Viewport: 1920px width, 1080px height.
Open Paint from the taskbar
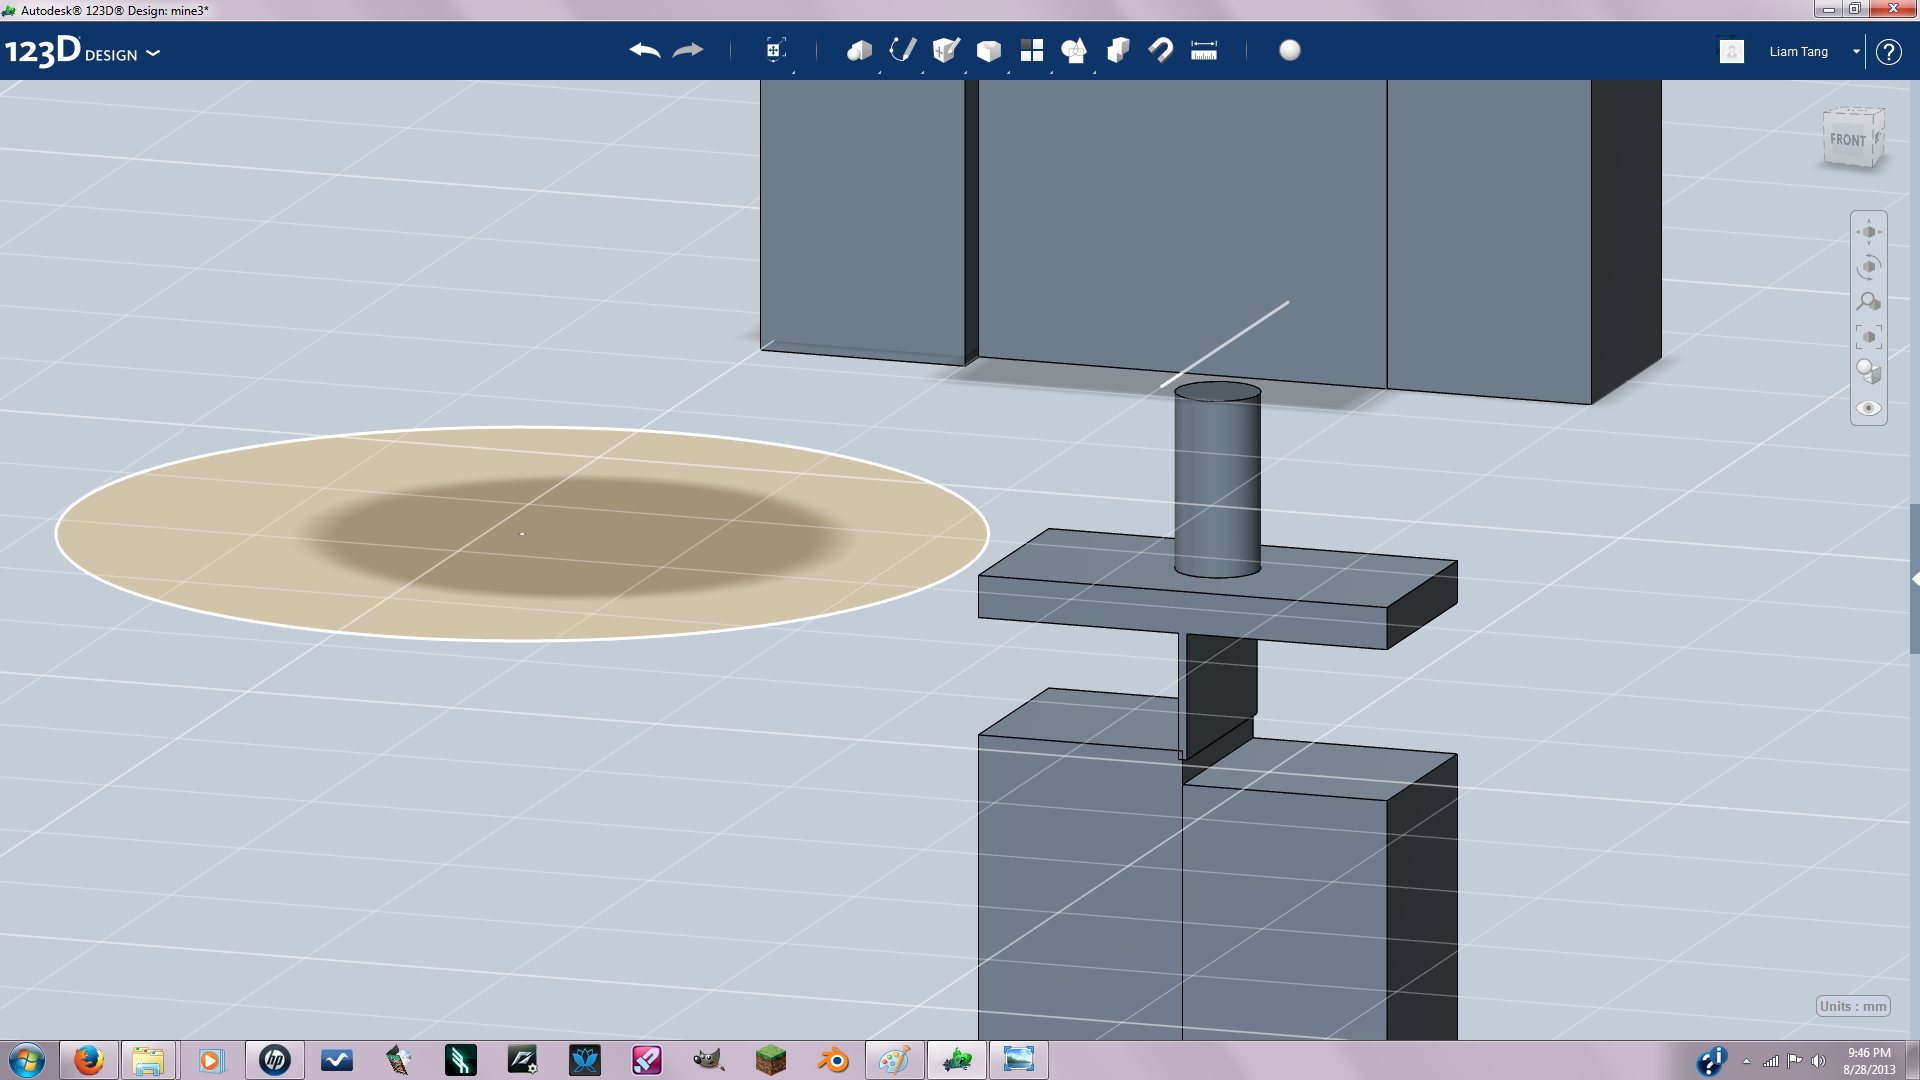tap(895, 1060)
